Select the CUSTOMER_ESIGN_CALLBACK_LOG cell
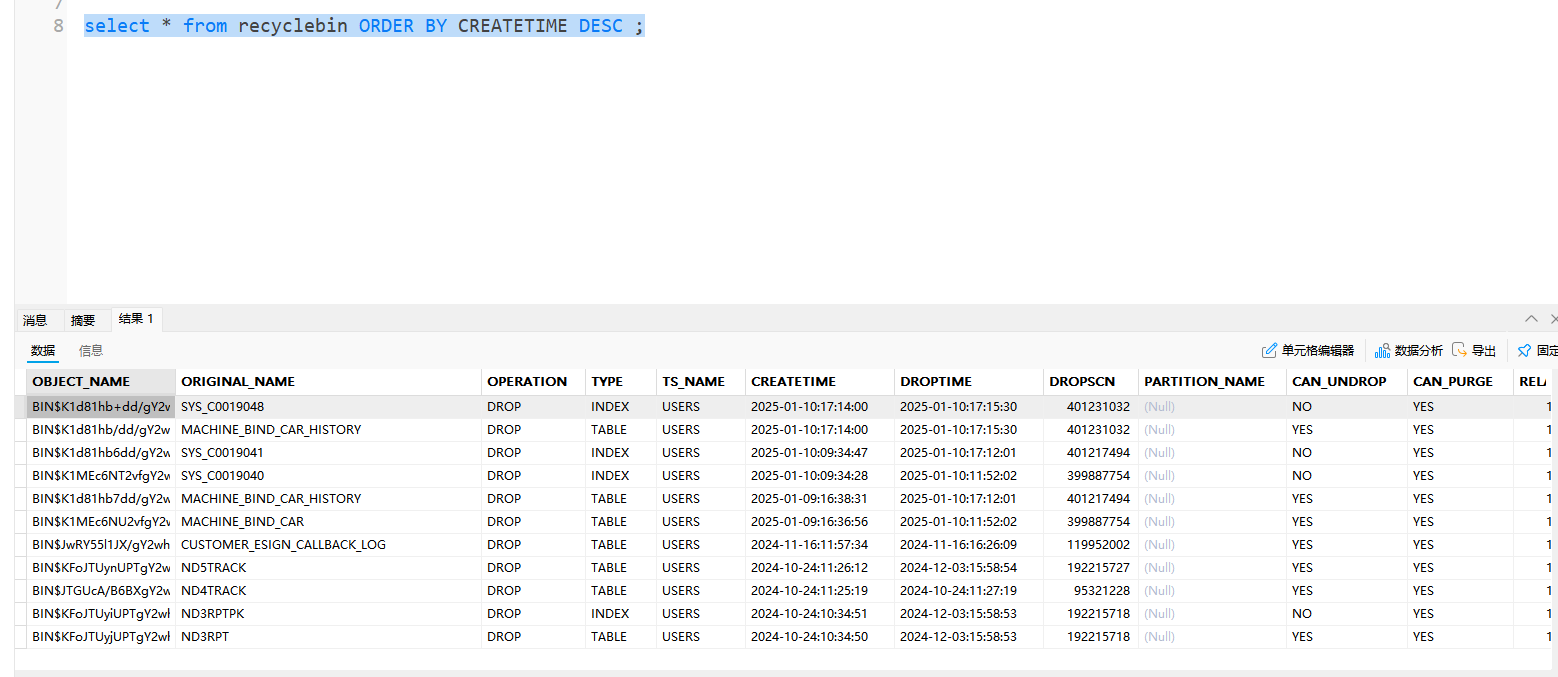The image size is (1558, 677). [x=283, y=545]
